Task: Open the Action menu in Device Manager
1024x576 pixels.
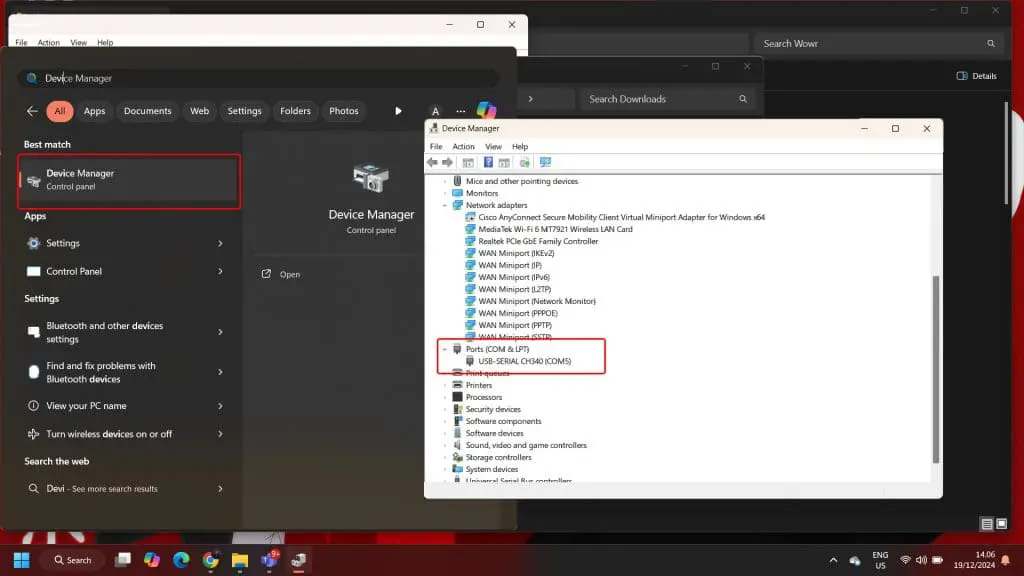Action: (x=463, y=146)
